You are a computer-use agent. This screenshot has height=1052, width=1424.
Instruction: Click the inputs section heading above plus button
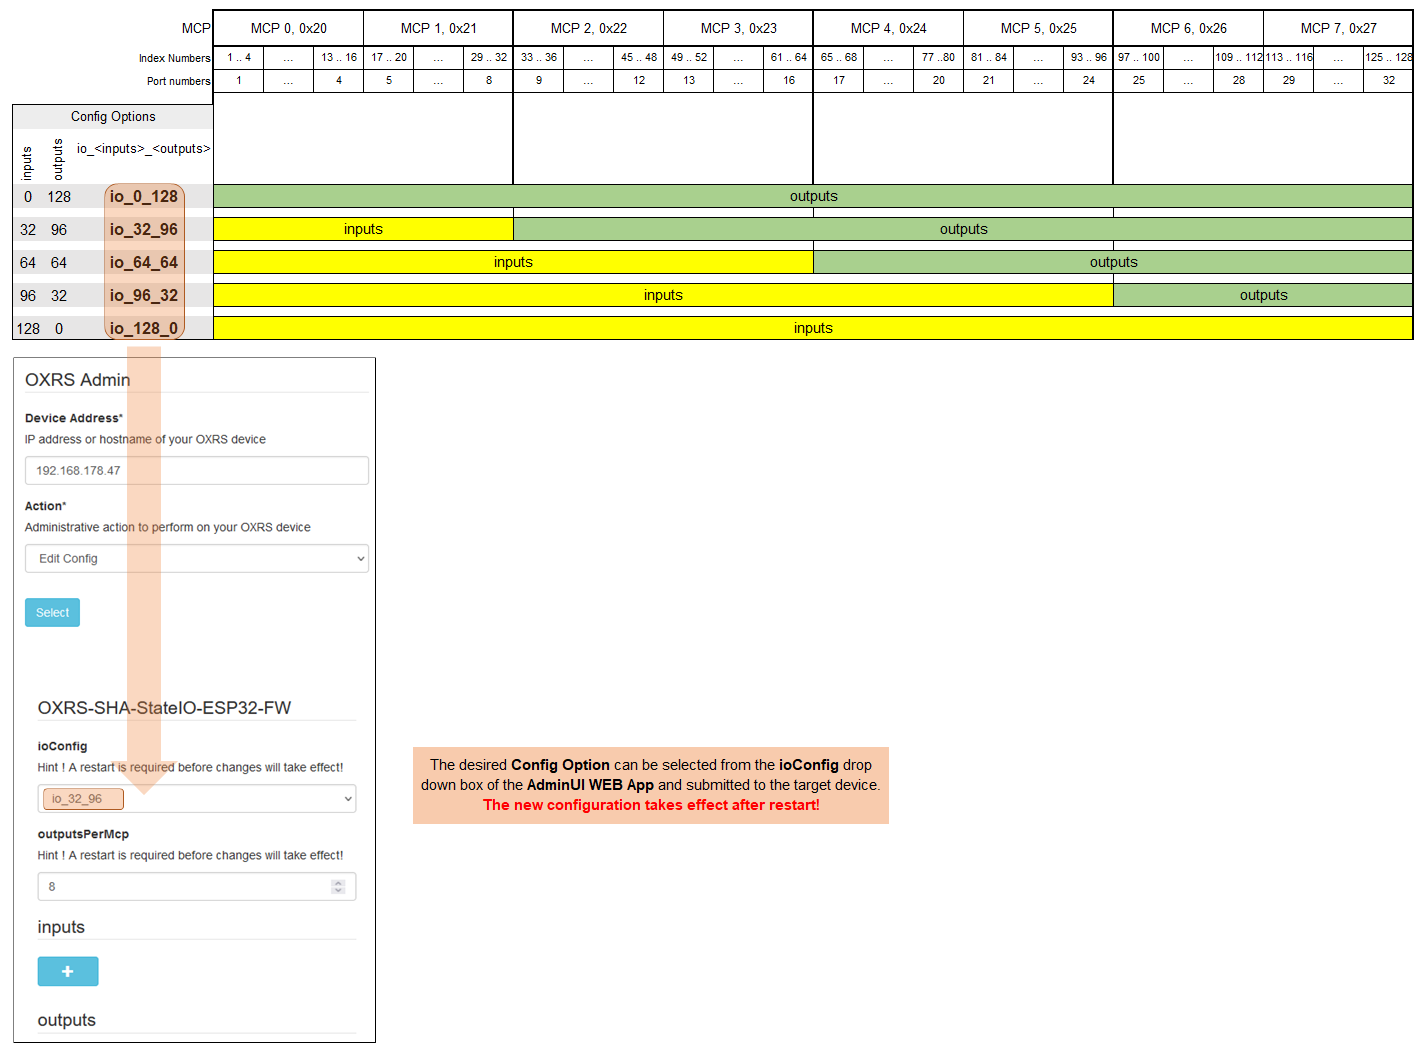tap(61, 927)
